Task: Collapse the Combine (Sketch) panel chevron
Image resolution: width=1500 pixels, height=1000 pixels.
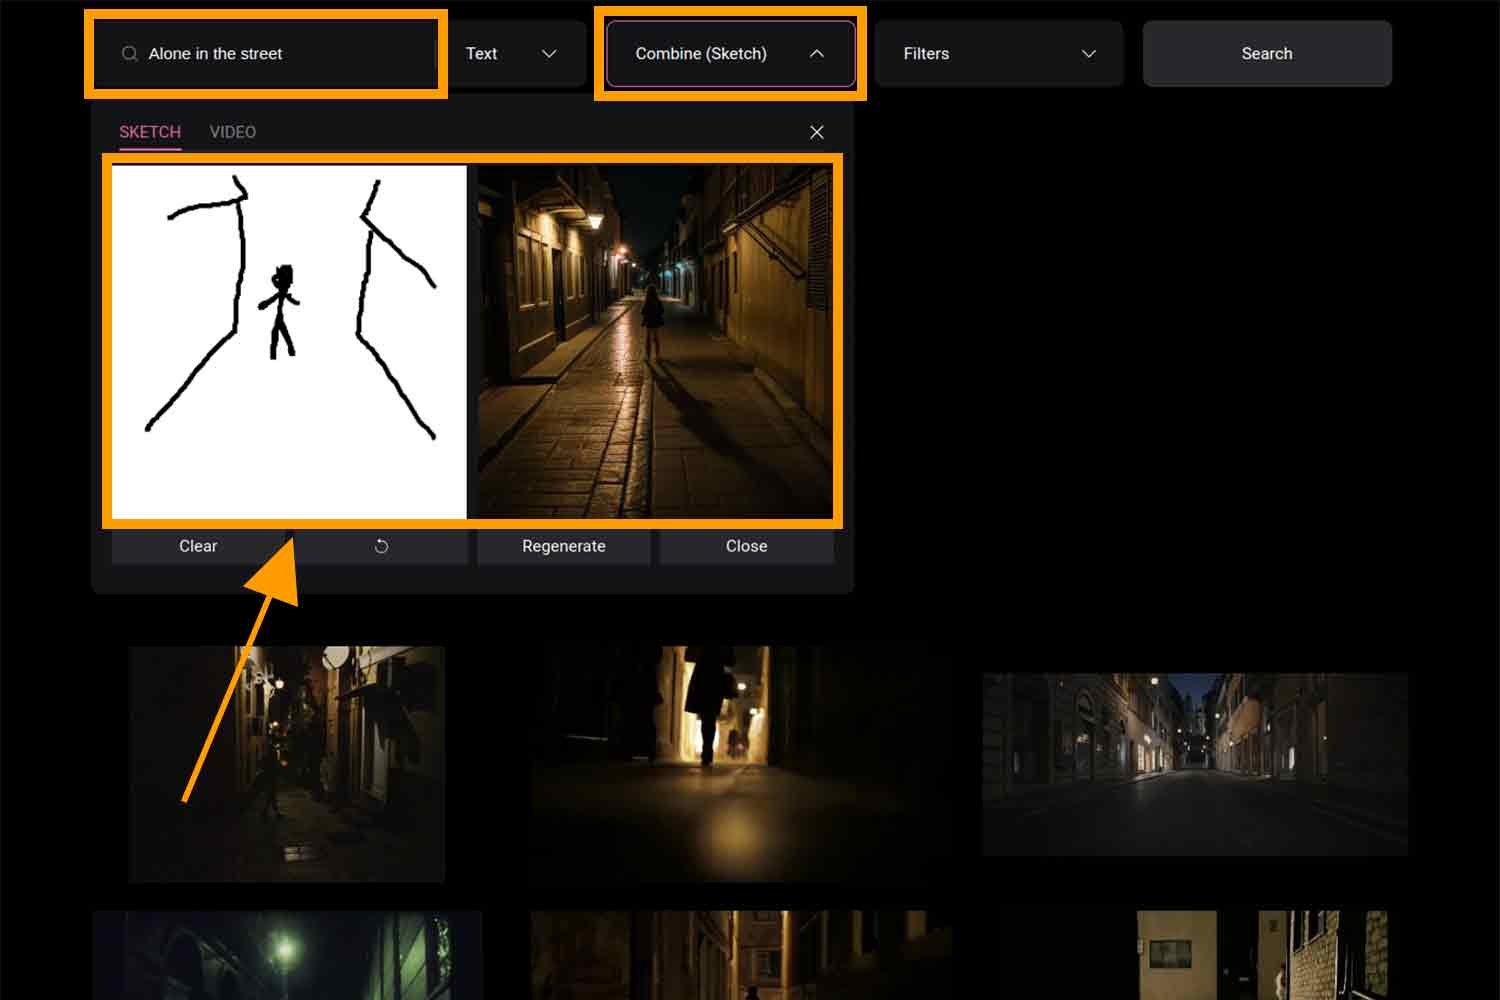Action: [x=818, y=54]
